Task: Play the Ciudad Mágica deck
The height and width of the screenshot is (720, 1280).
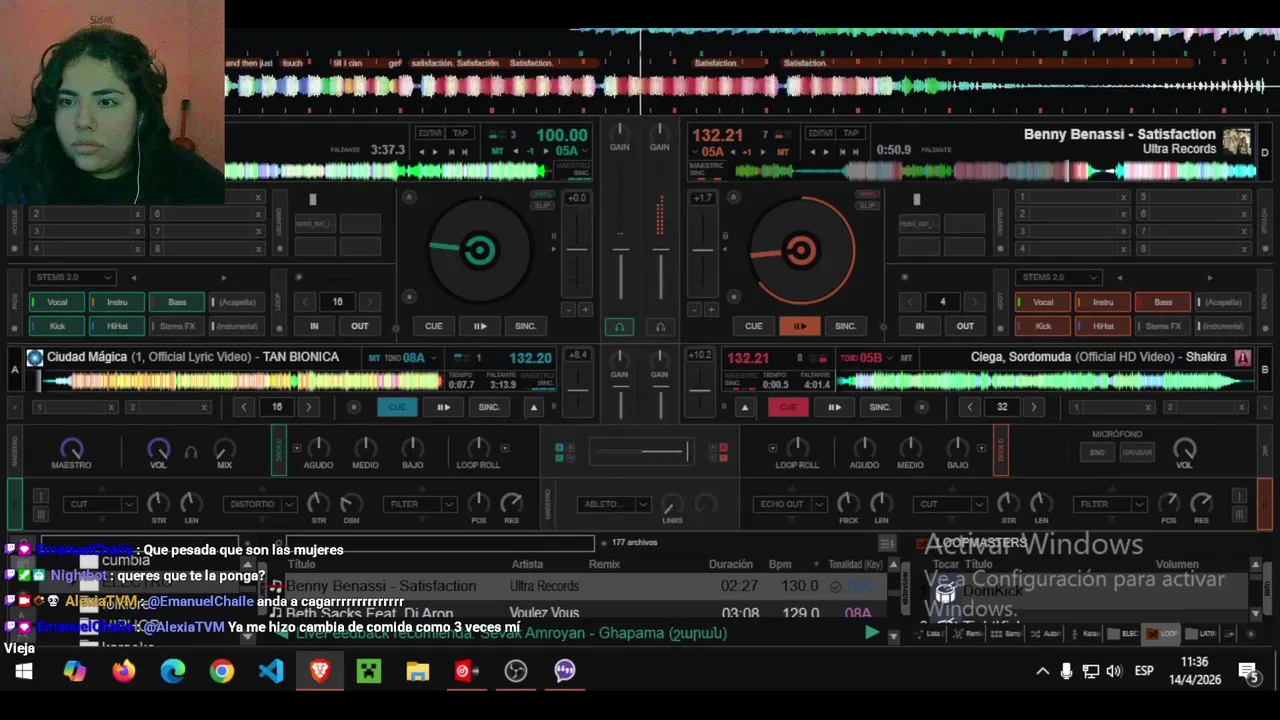Action: [443, 407]
